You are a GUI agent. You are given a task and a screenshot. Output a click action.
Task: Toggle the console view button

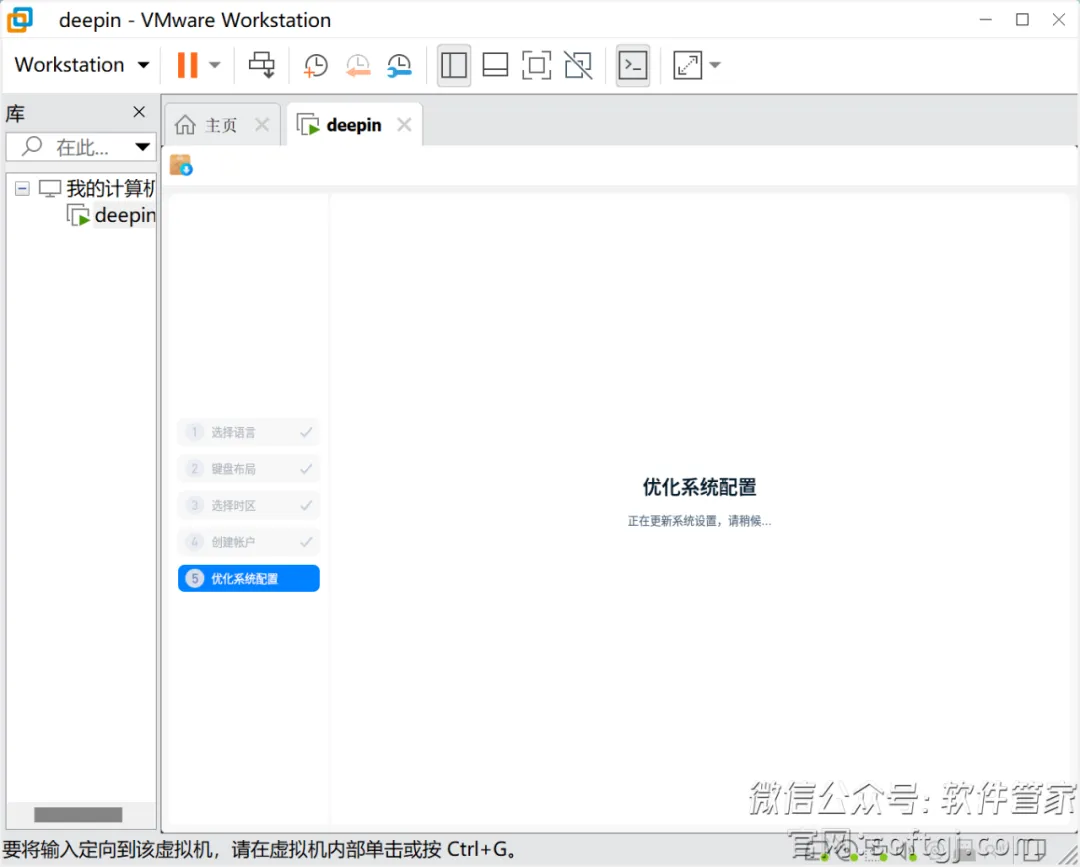coord(633,65)
